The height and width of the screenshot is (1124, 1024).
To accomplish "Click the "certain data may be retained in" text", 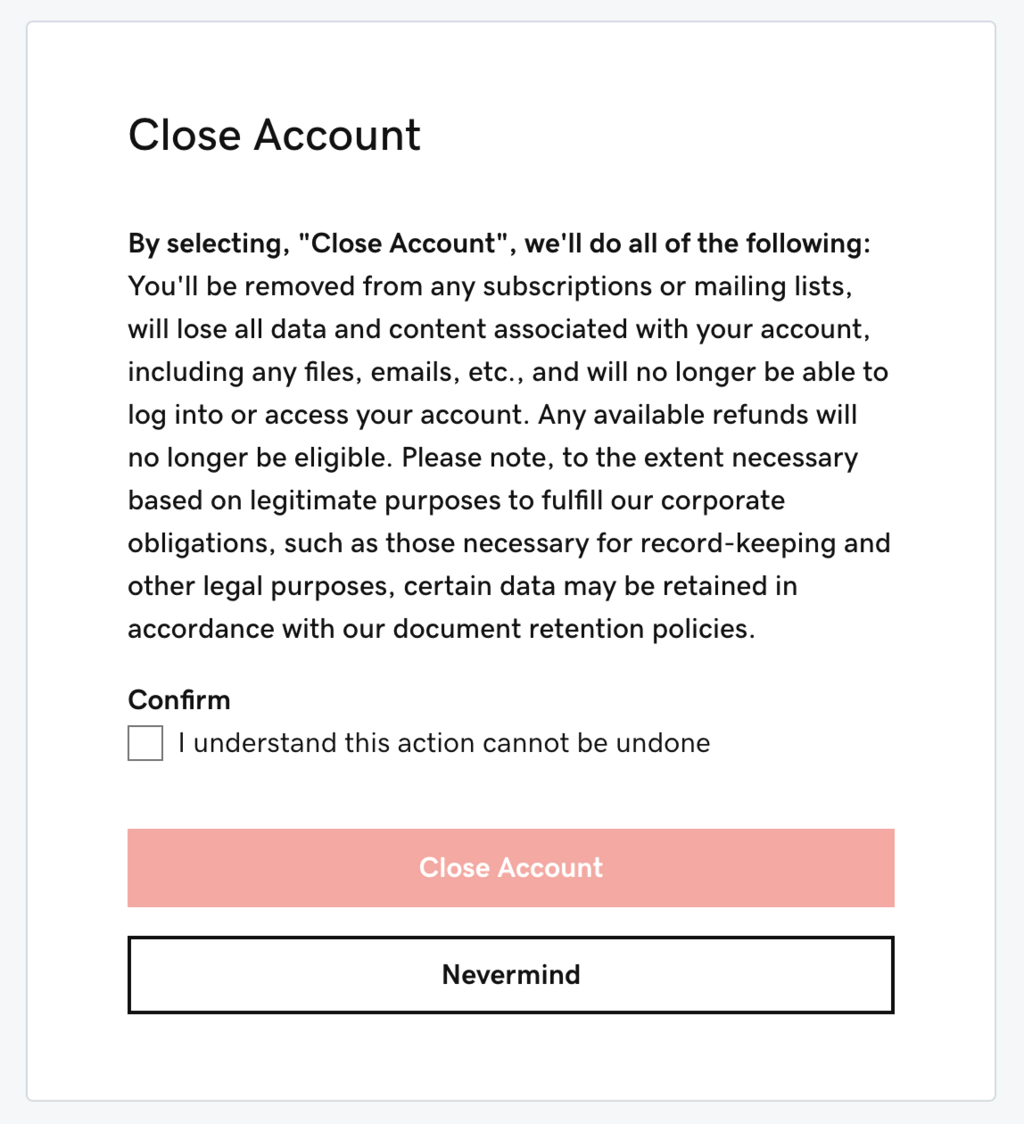I will click(600, 586).
